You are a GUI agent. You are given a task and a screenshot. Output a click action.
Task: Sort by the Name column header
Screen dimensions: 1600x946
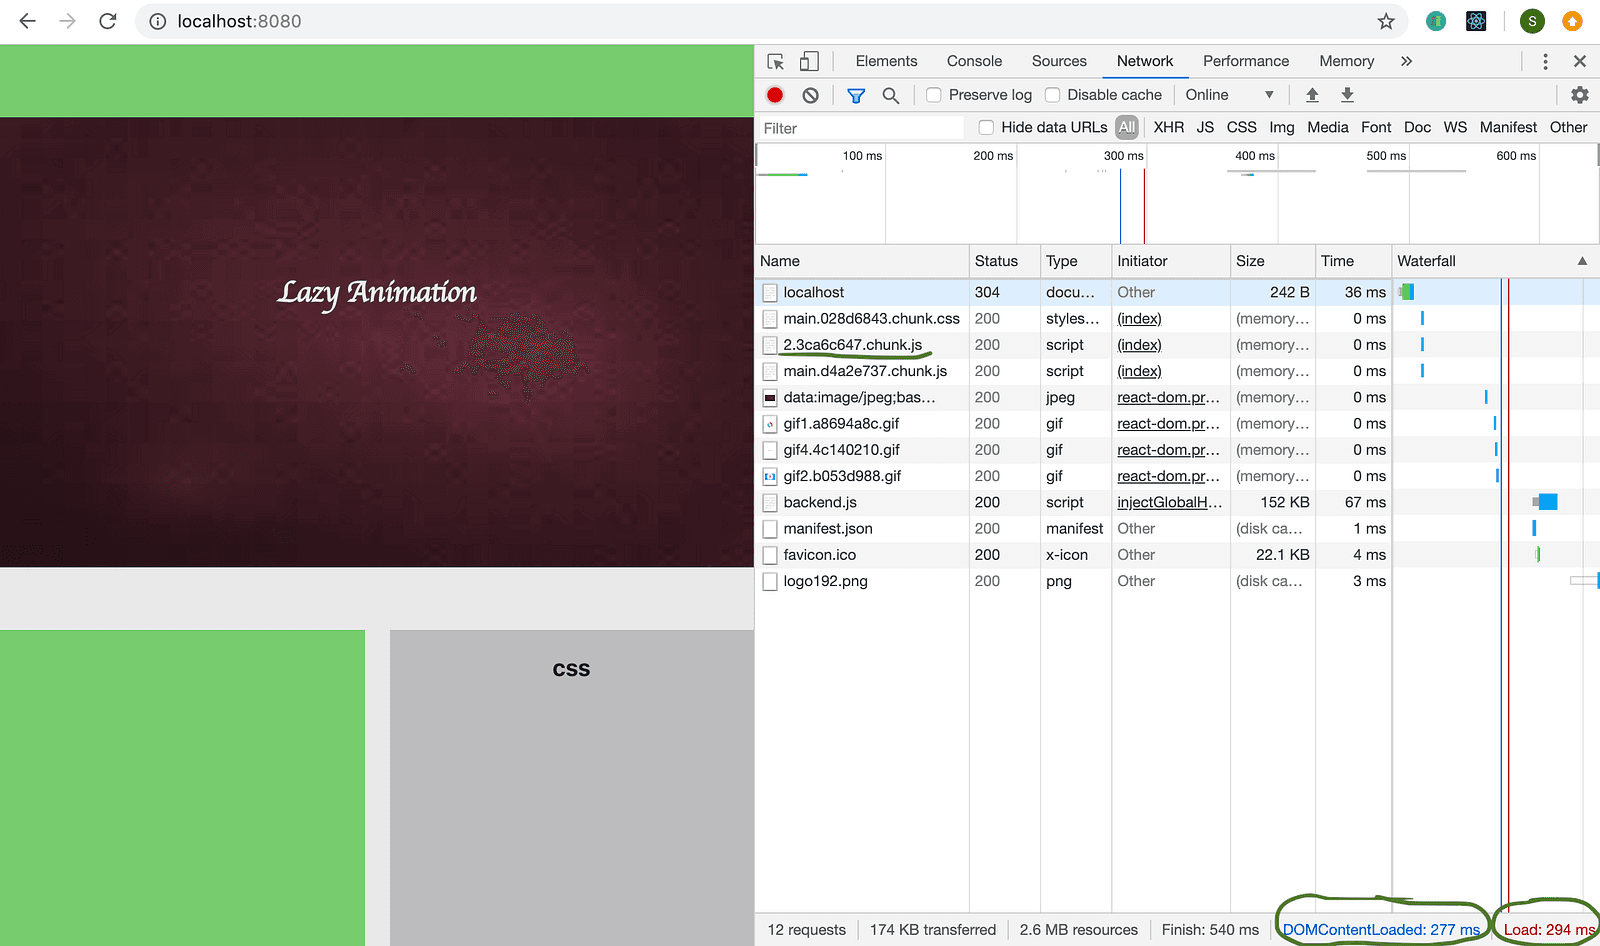(862, 261)
